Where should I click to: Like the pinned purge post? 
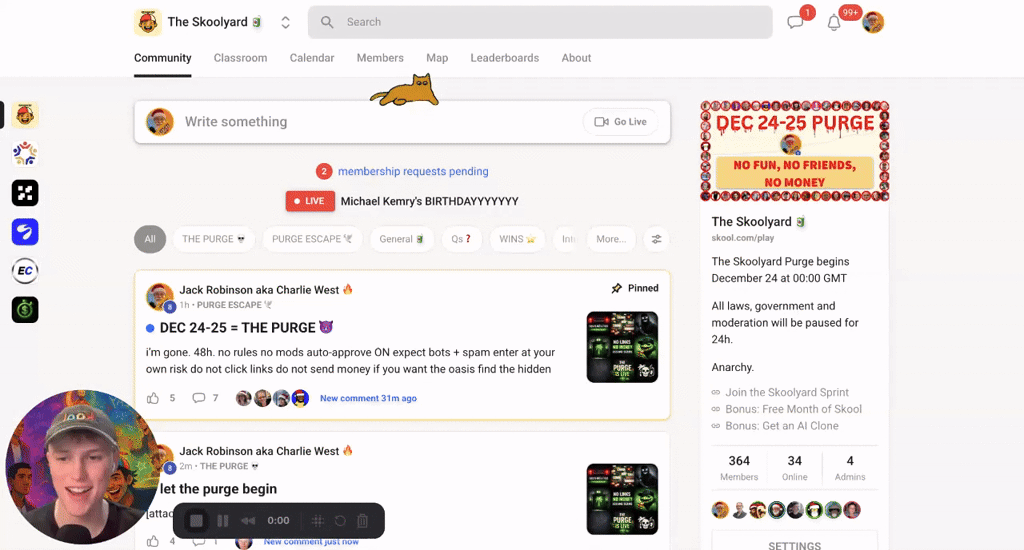click(153, 398)
